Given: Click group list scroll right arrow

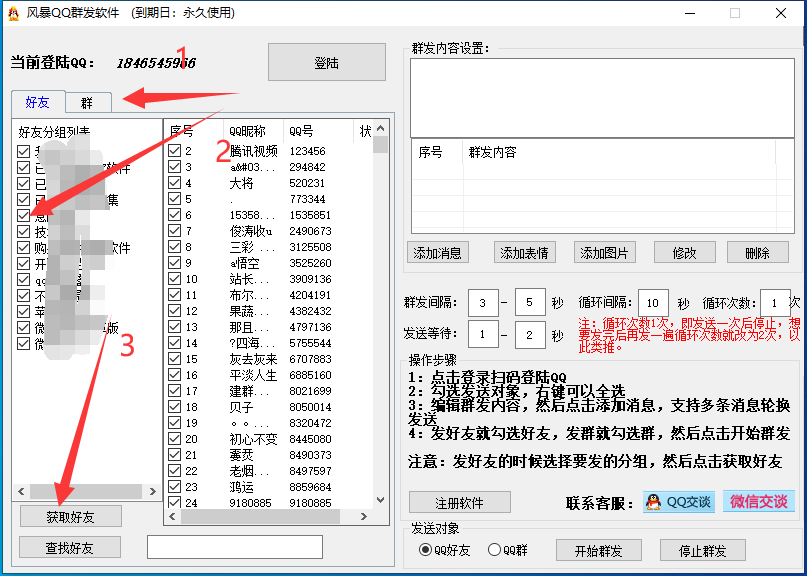Looking at the screenshot, I should click(152, 492).
